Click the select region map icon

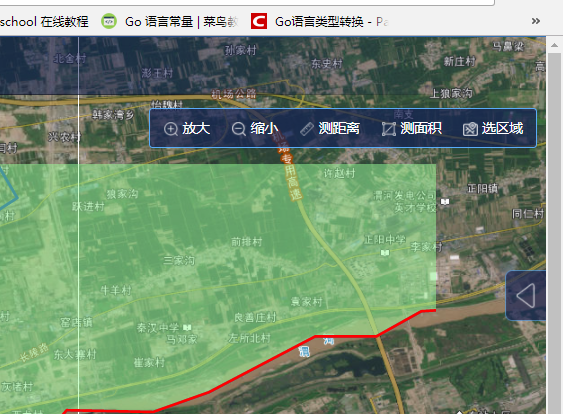pyautogui.click(x=470, y=129)
